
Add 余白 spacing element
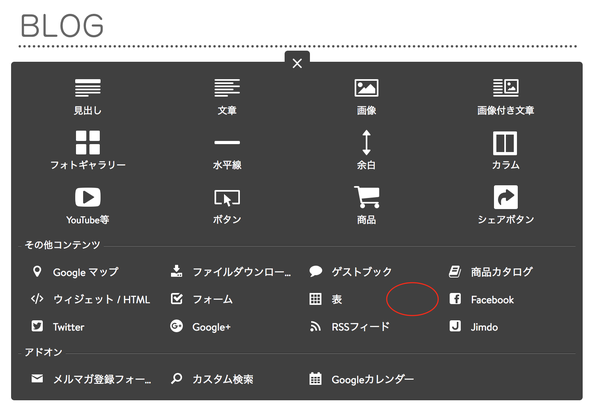pyautogui.click(x=366, y=150)
